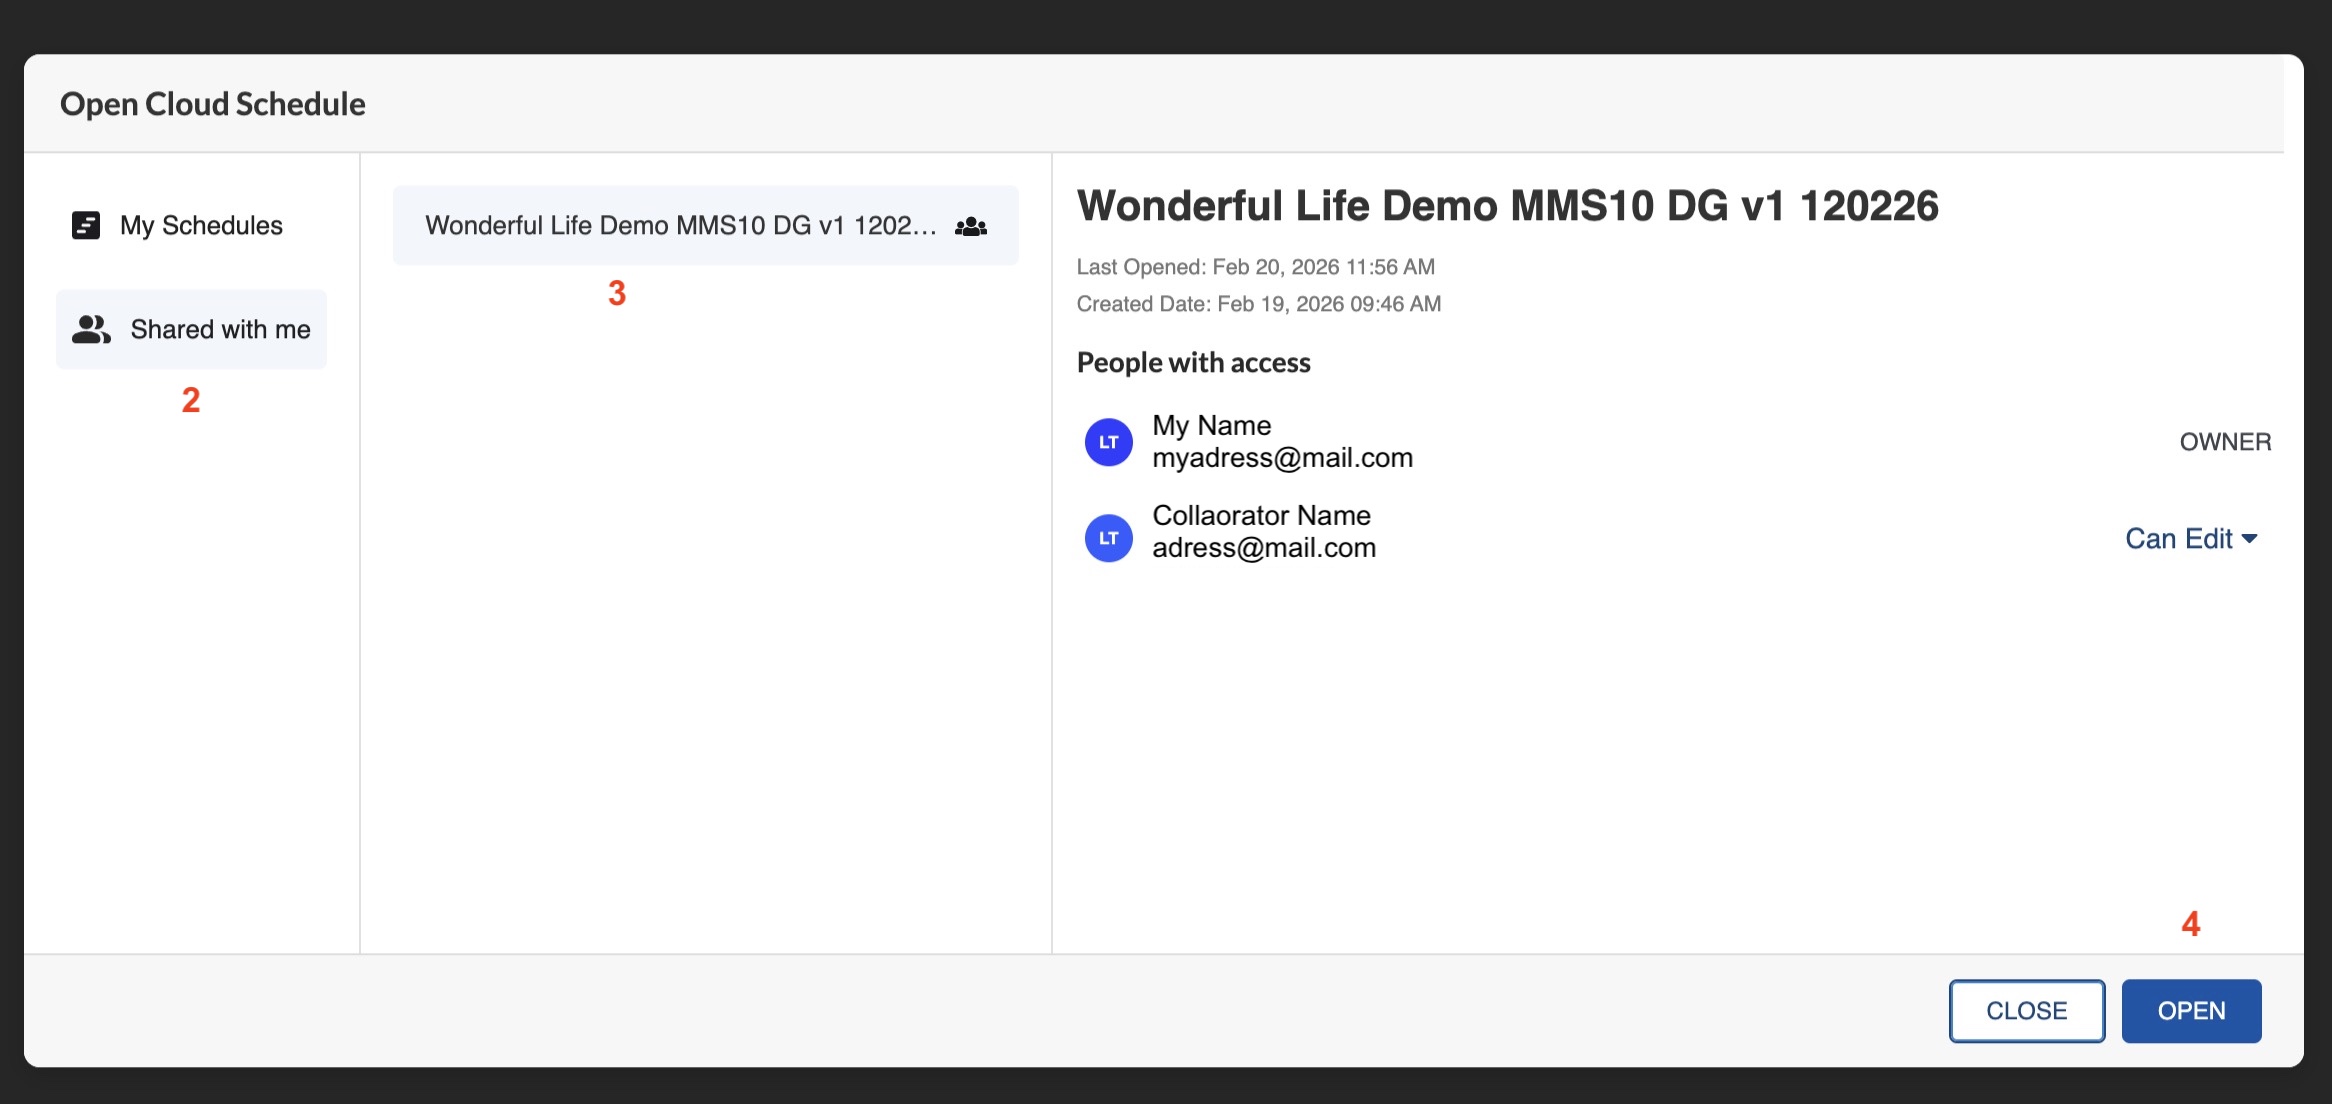Expand the collaborator access level chevron
The height and width of the screenshot is (1104, 2332).
[2251, 540]
